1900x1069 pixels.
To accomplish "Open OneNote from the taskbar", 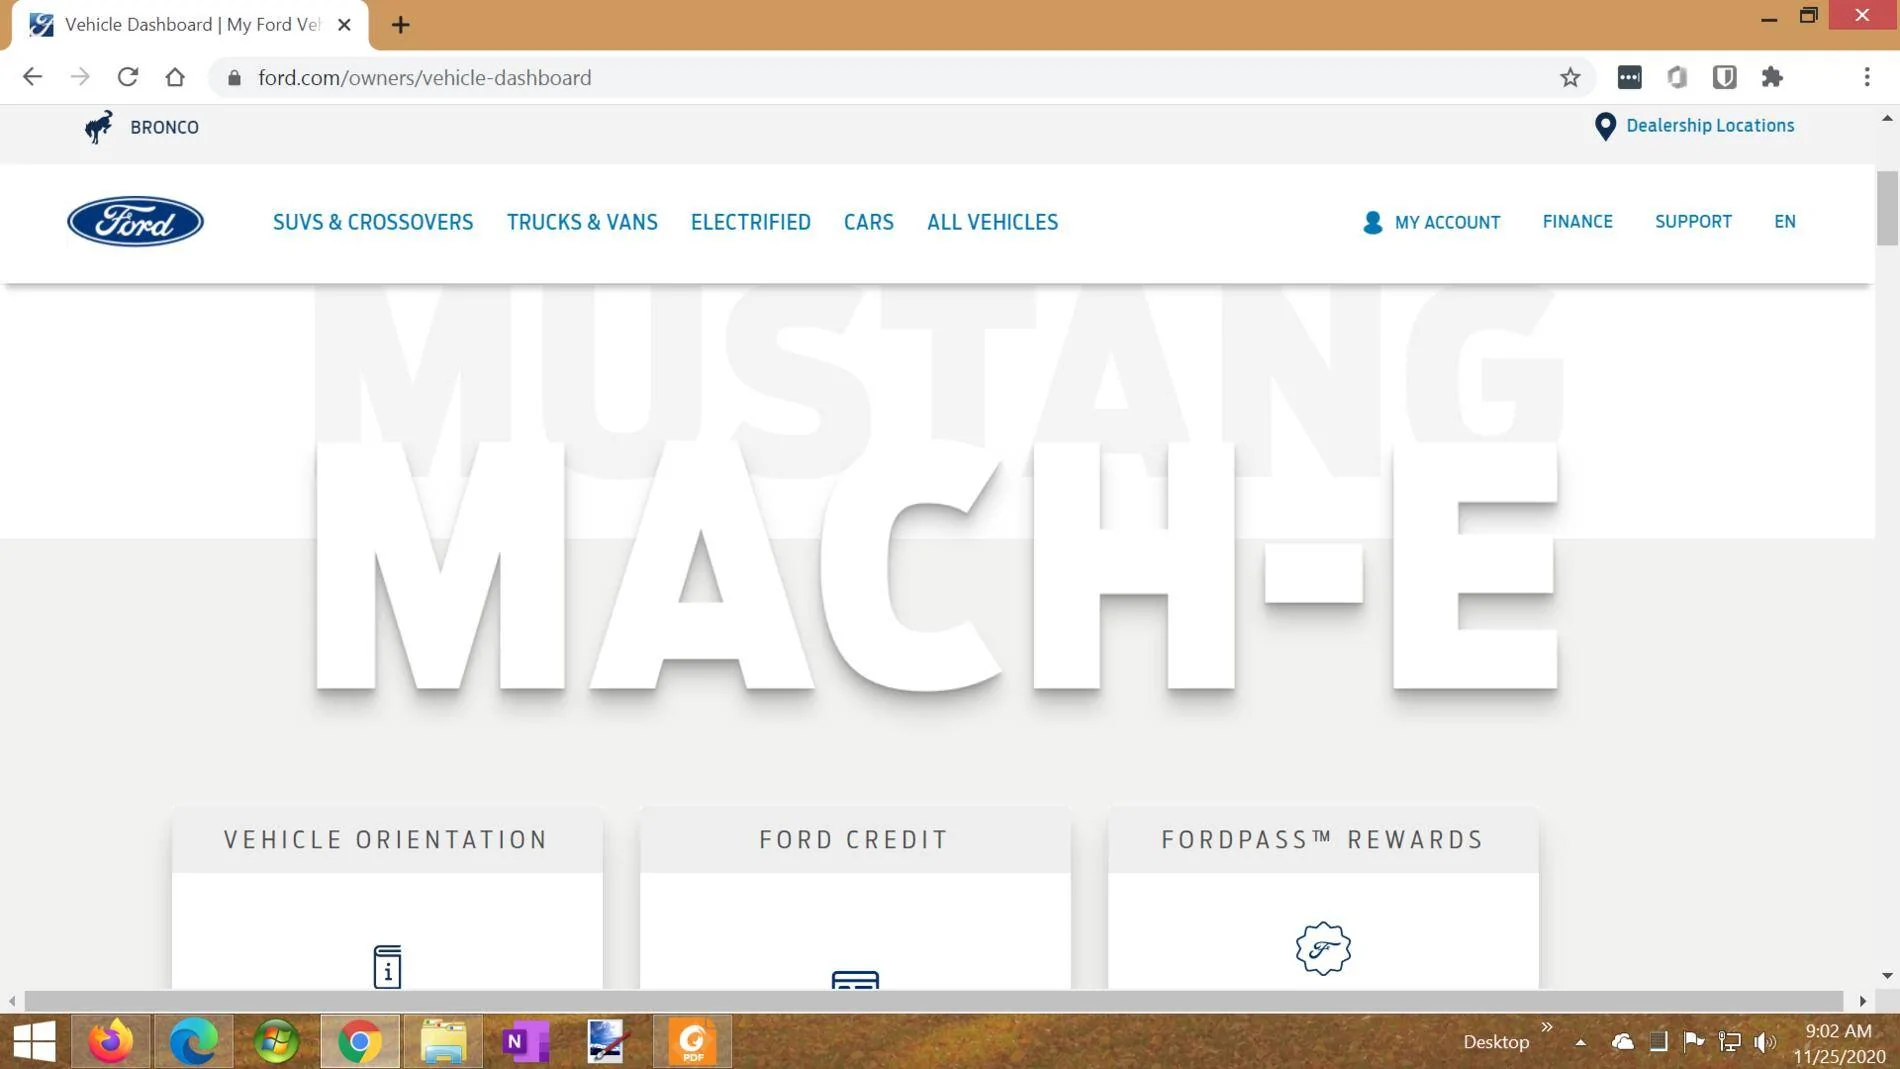I will 525,1042.
